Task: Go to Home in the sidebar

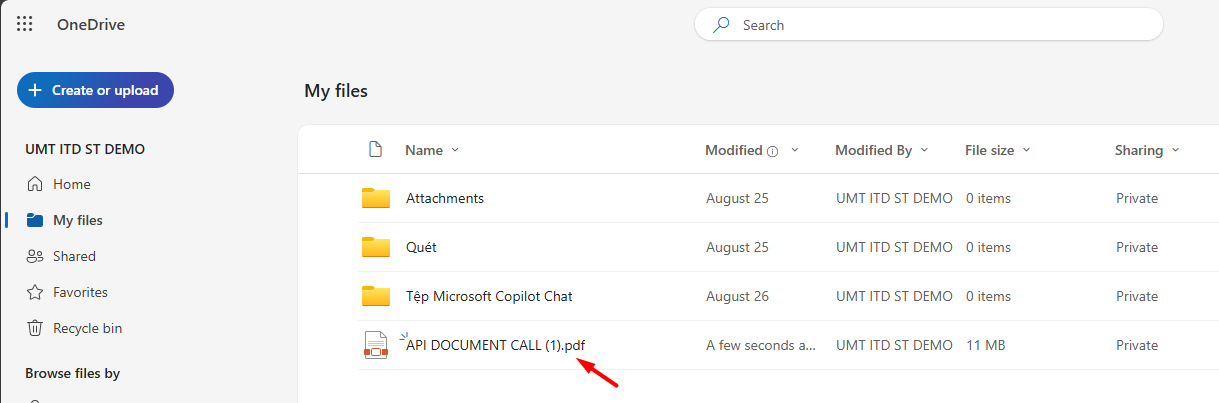Action: 71,184
